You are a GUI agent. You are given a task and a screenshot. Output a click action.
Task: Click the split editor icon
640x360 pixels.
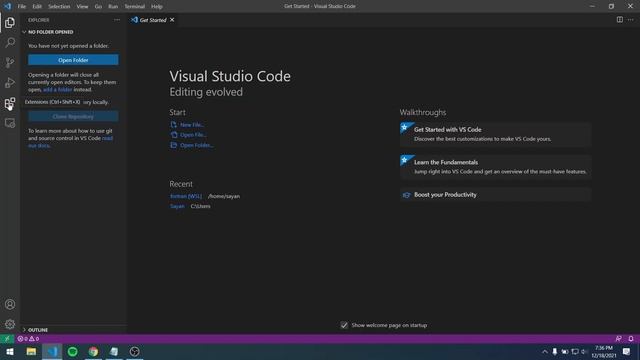620,20
